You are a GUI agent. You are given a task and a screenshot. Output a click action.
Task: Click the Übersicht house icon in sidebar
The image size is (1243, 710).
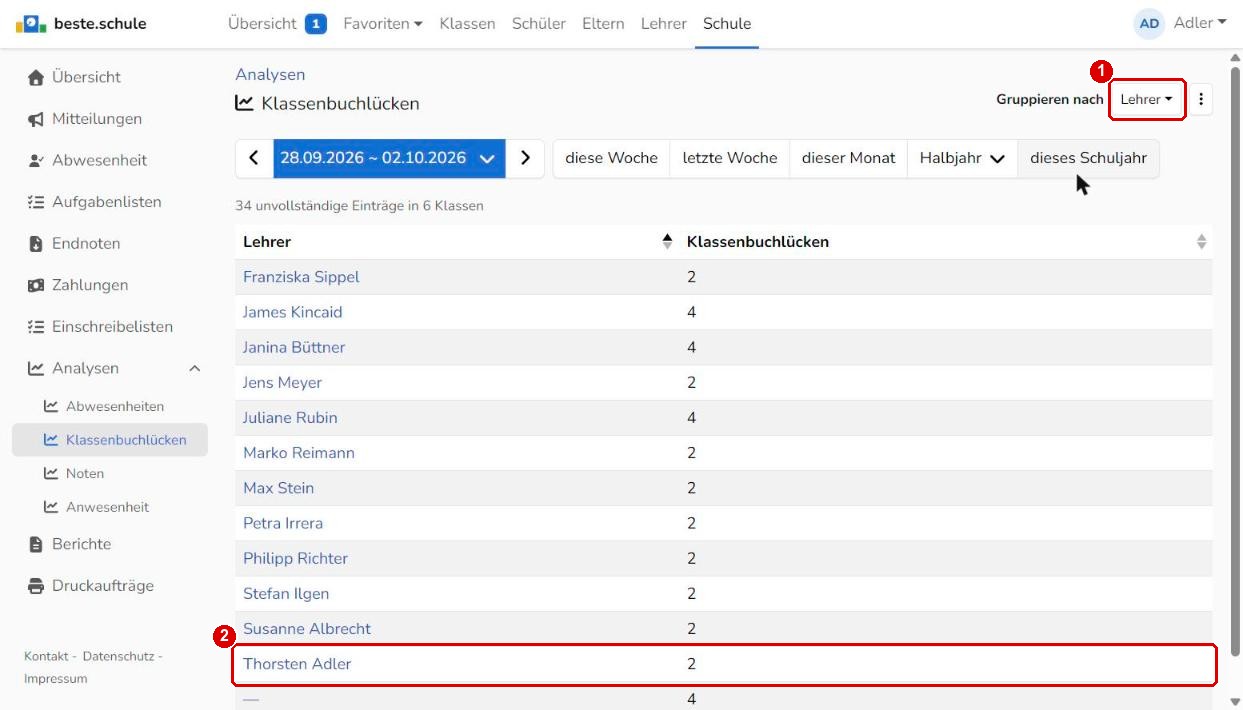click(x=36, y=77)
